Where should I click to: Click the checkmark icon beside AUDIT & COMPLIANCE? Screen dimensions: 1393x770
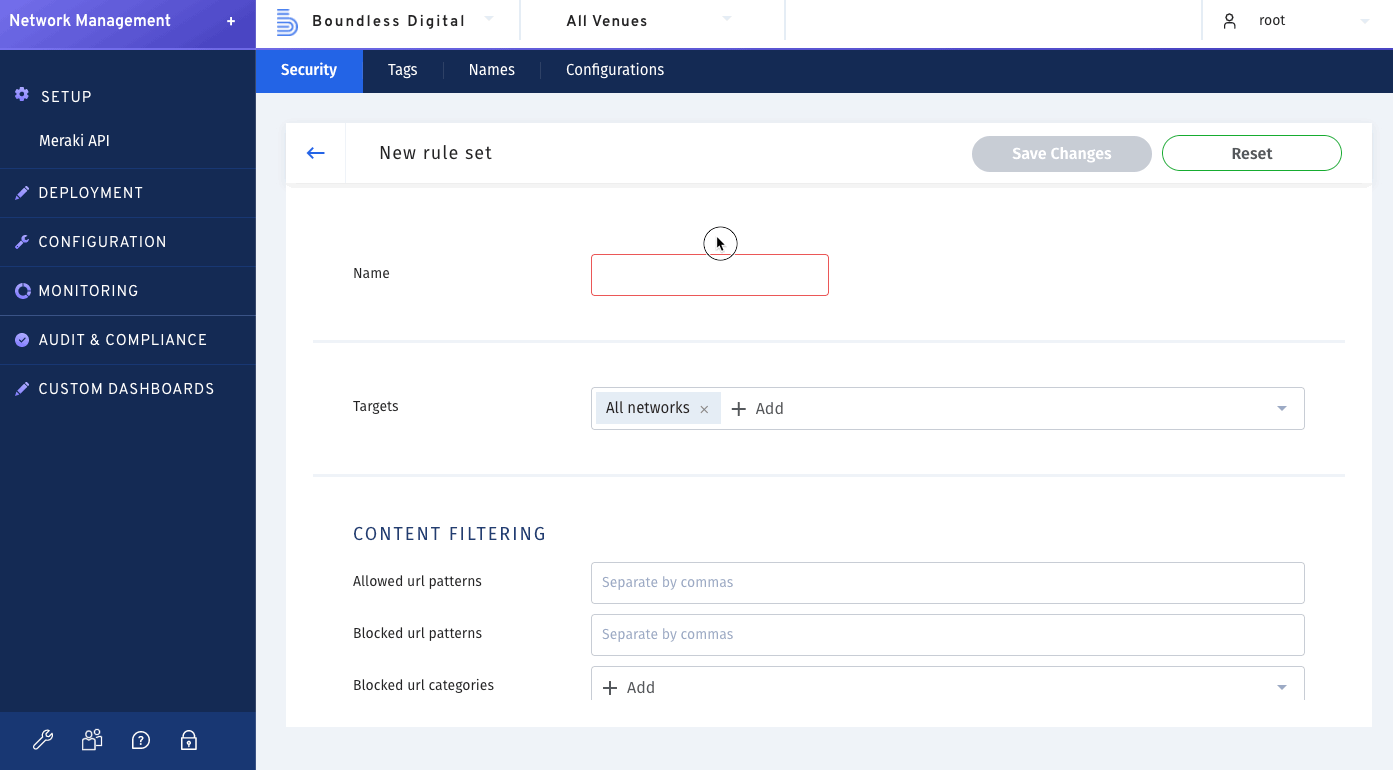pyautogui.click(x=22, y=340)
